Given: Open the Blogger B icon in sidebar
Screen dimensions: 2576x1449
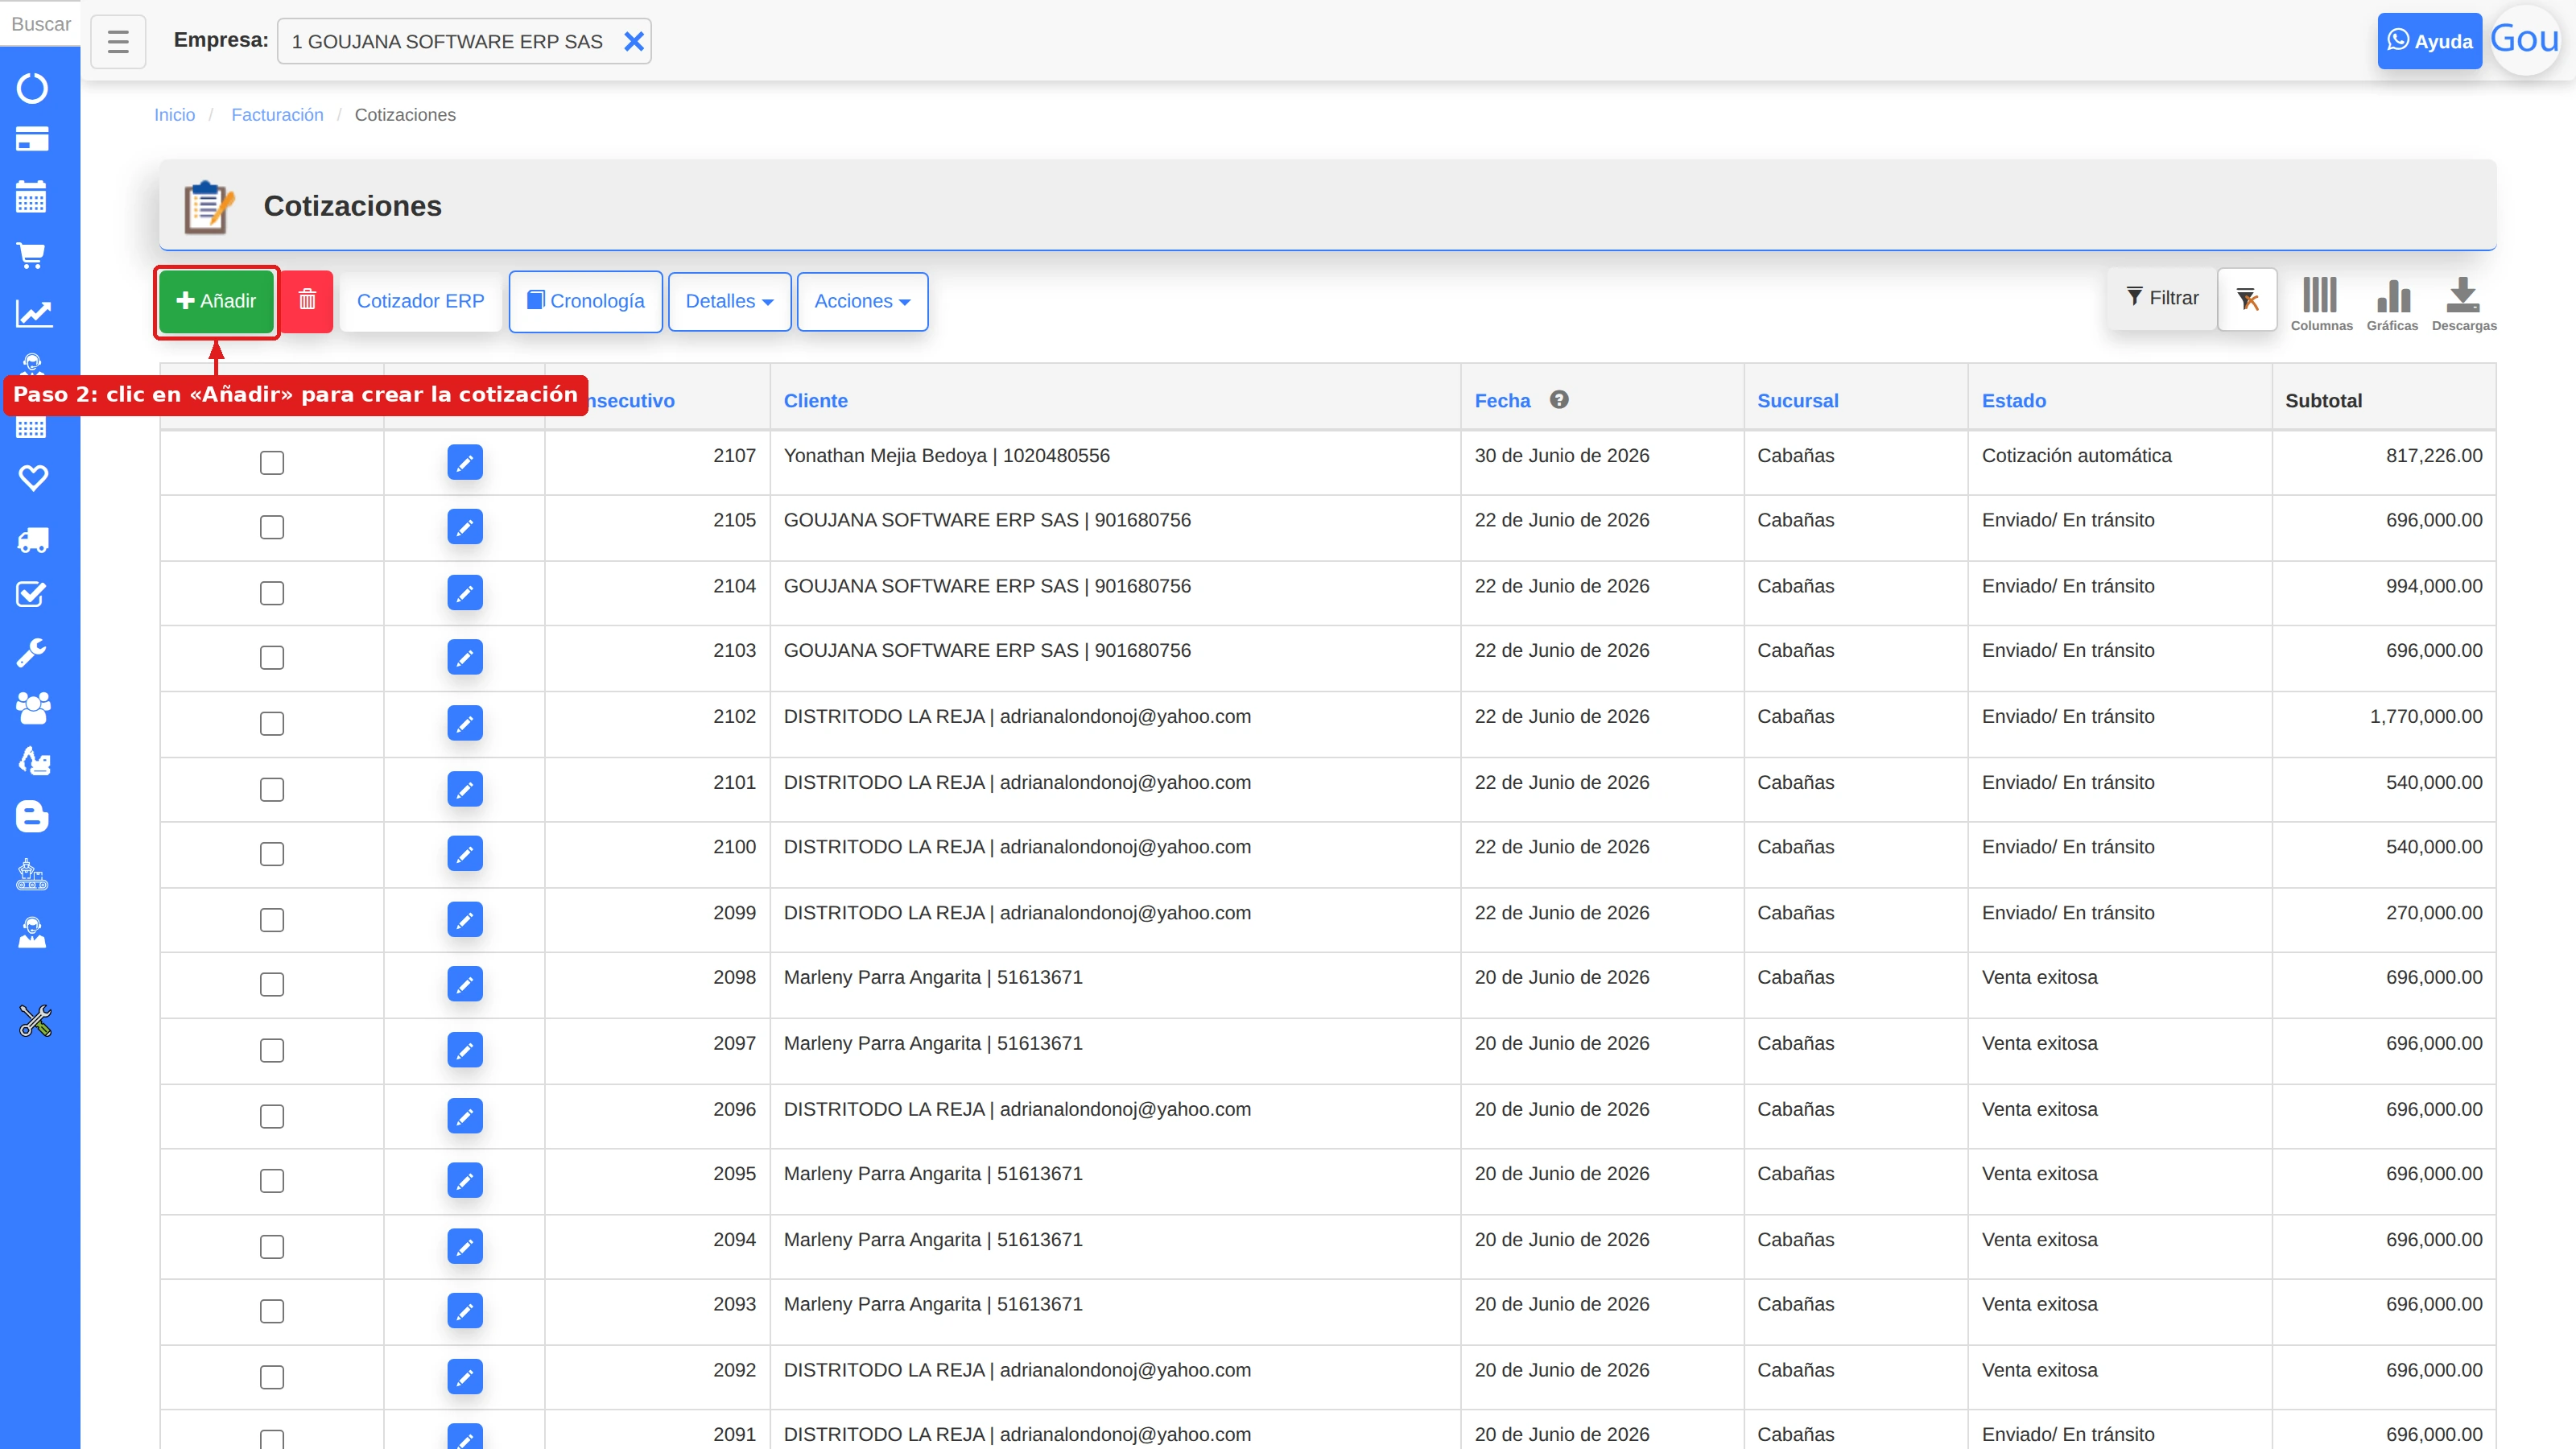Looking at the screenshot, I should pos(32,816).
